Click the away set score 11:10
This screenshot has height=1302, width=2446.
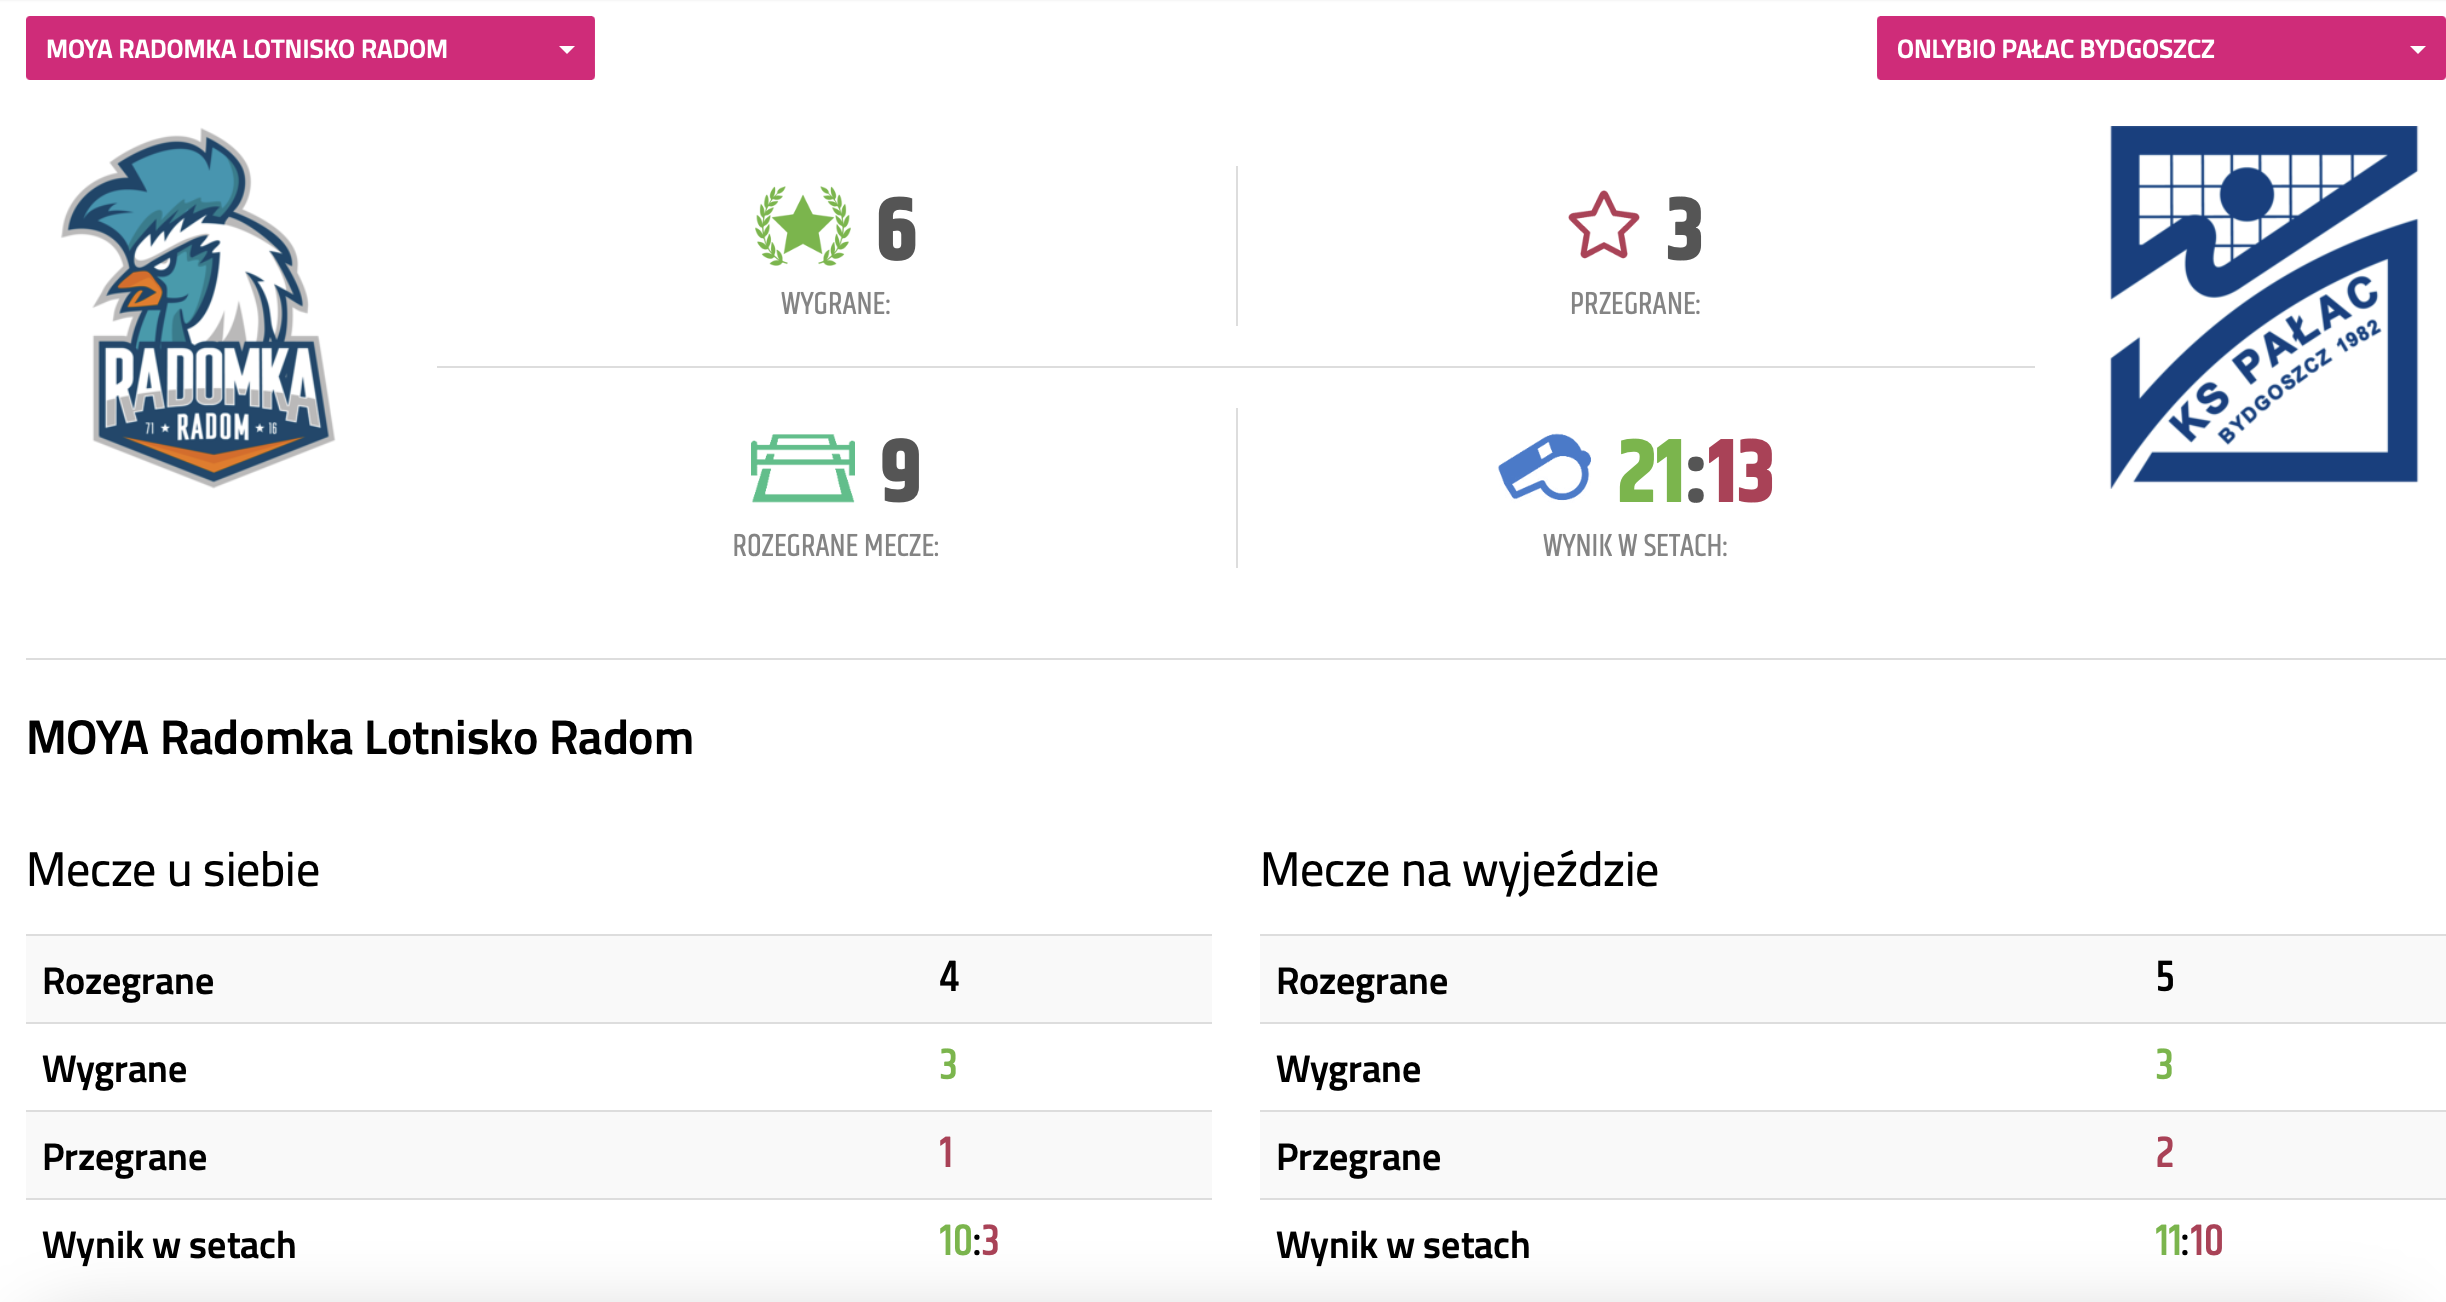(x=2188, y=1241)
